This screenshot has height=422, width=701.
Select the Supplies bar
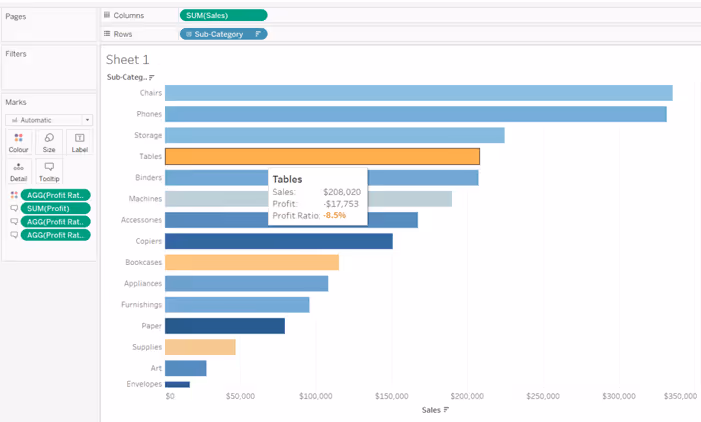[200, 347]
